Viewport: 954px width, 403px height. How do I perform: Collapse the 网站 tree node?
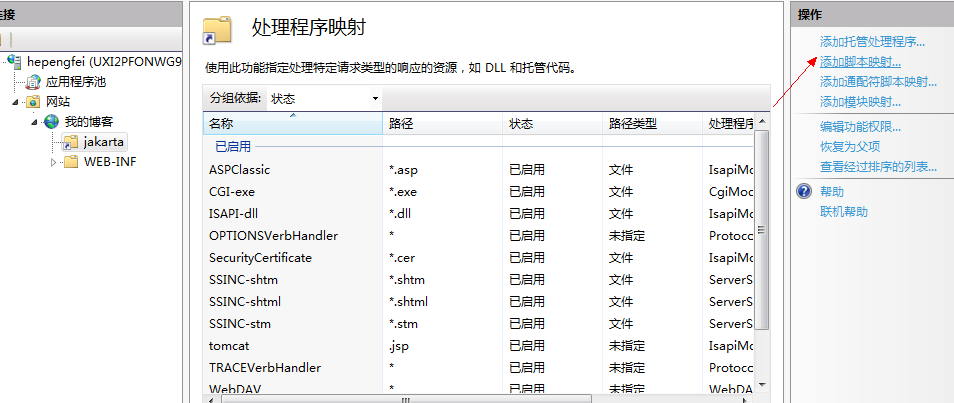point(16,102)
